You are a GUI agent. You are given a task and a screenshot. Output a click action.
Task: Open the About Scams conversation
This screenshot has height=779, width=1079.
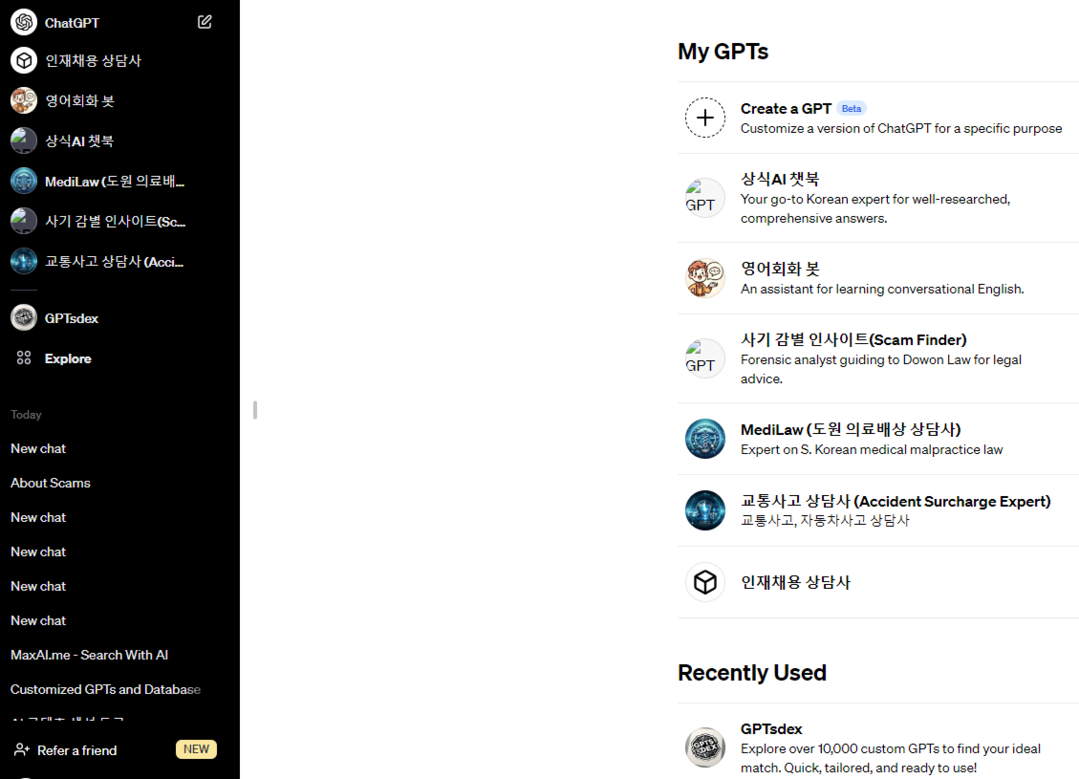click(x=50, y=483)
